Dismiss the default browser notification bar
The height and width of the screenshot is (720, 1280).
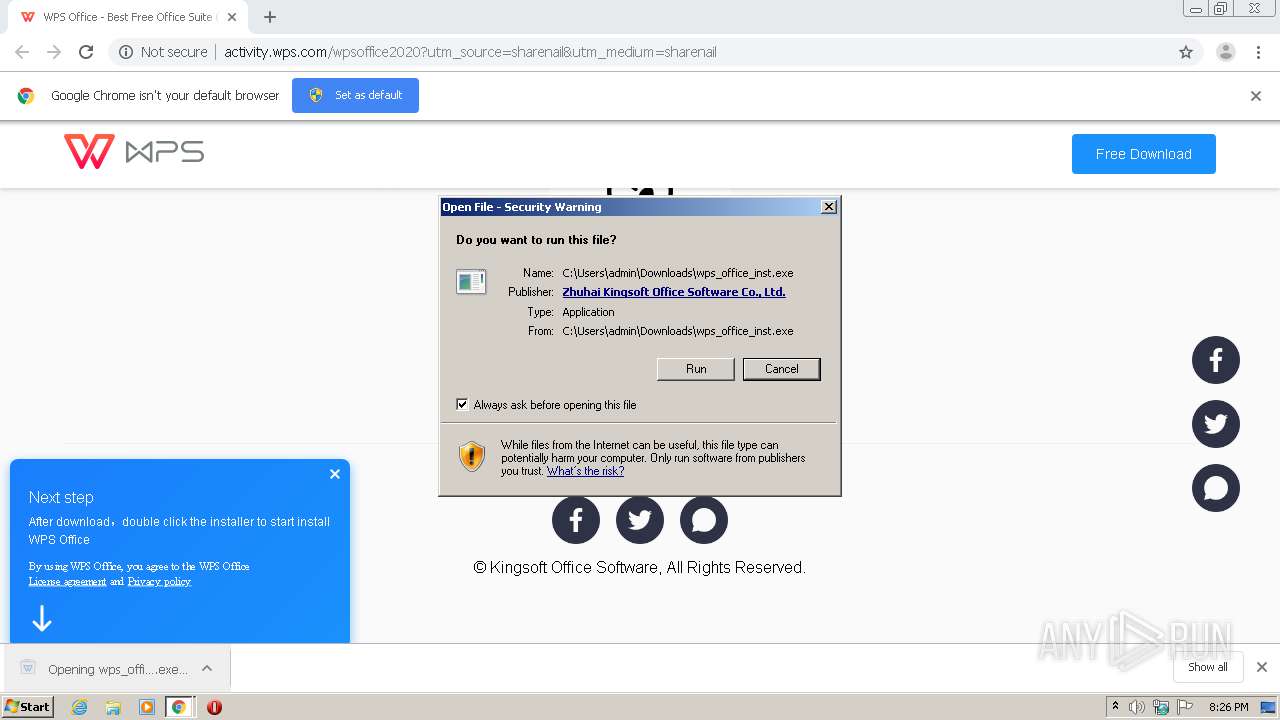click(x=1255, y=96)
